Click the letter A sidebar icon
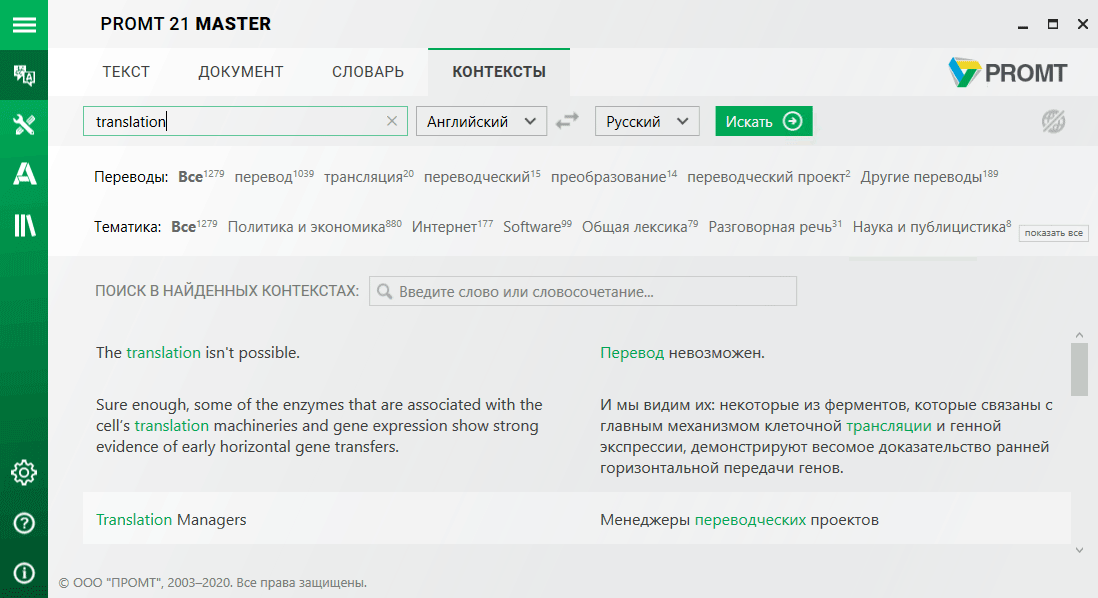Image resolution: width=1098 pixels, height=598 pixels. [24, 174]
